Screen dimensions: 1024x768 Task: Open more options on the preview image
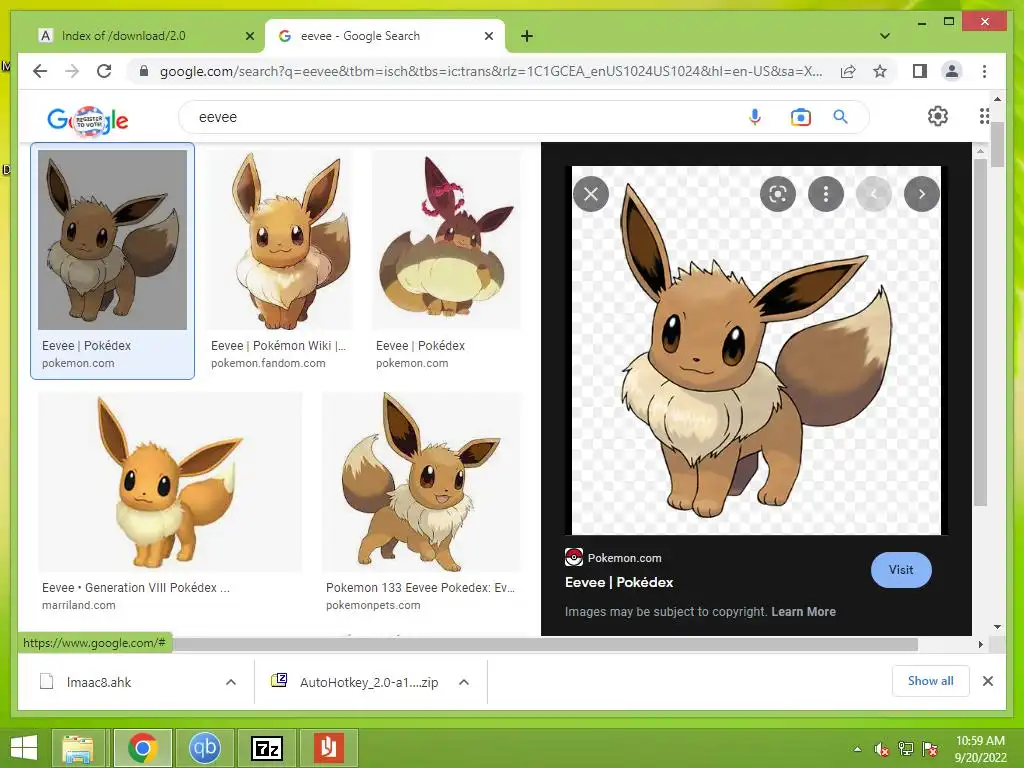point(825,194)
